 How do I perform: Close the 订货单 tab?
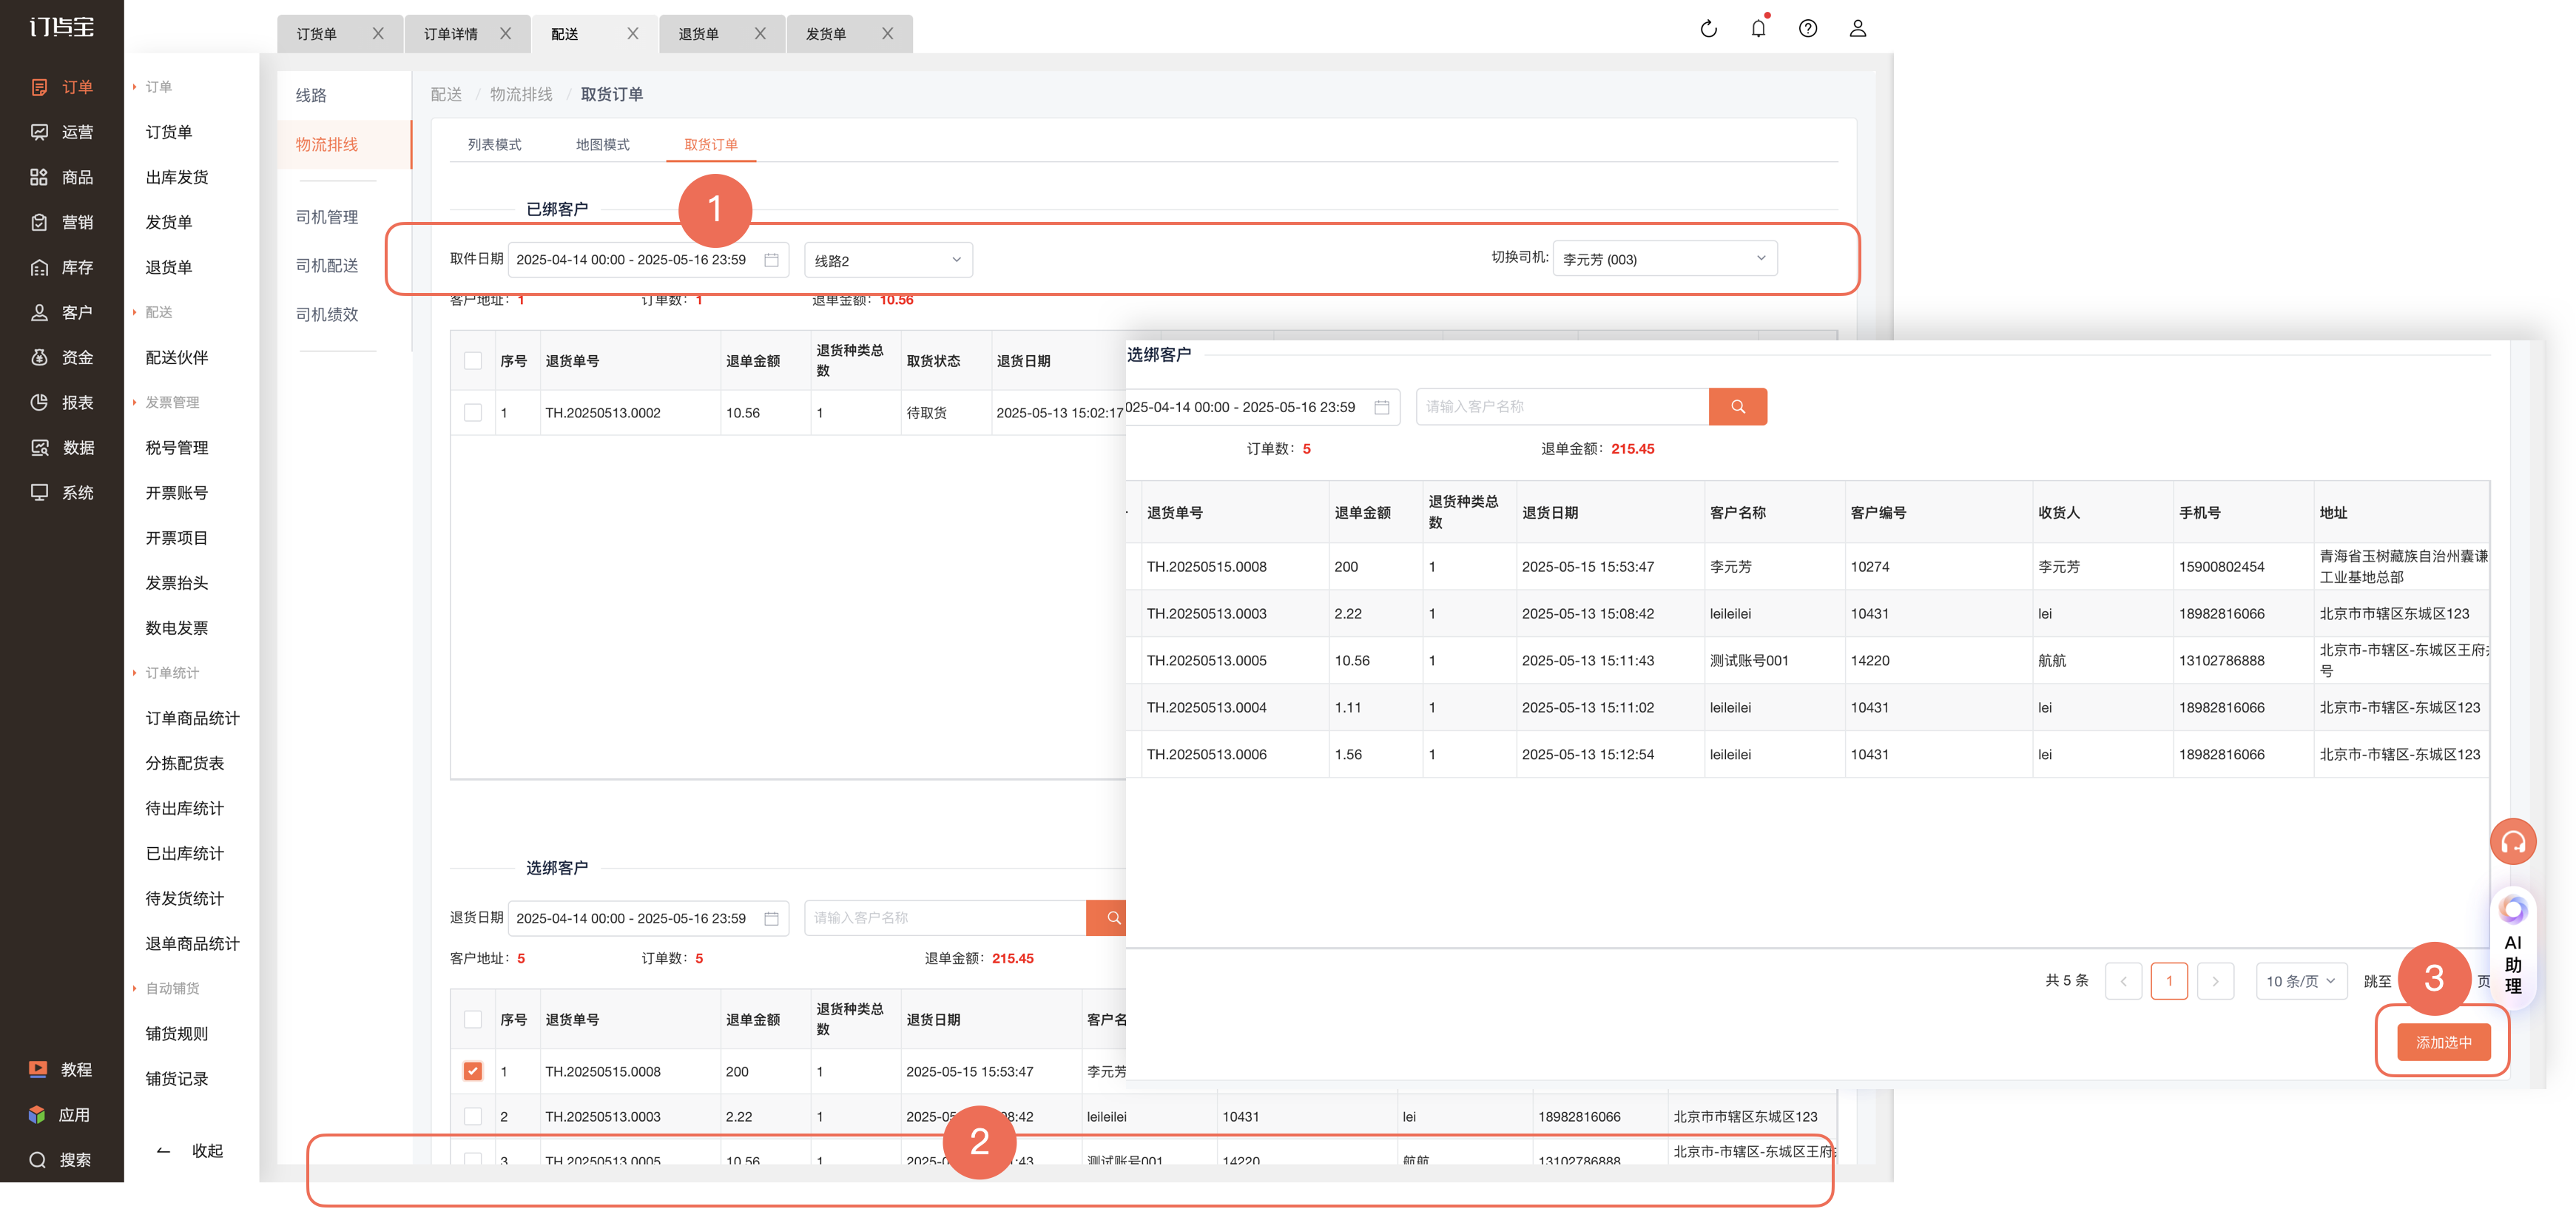[378, 33]
